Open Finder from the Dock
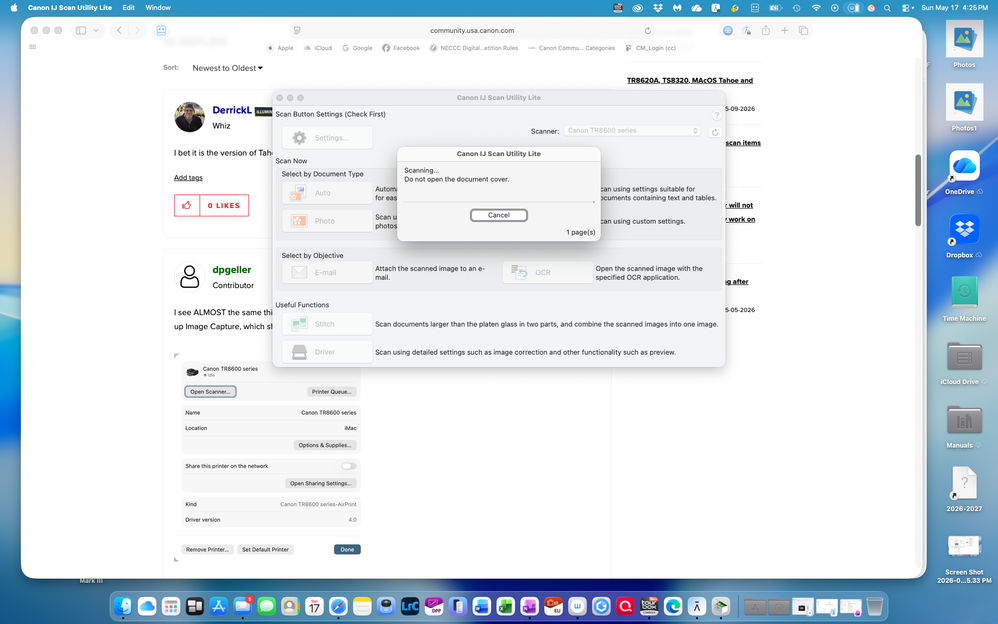This screenshot has width=998, height=624. click(x=123, y=606)
